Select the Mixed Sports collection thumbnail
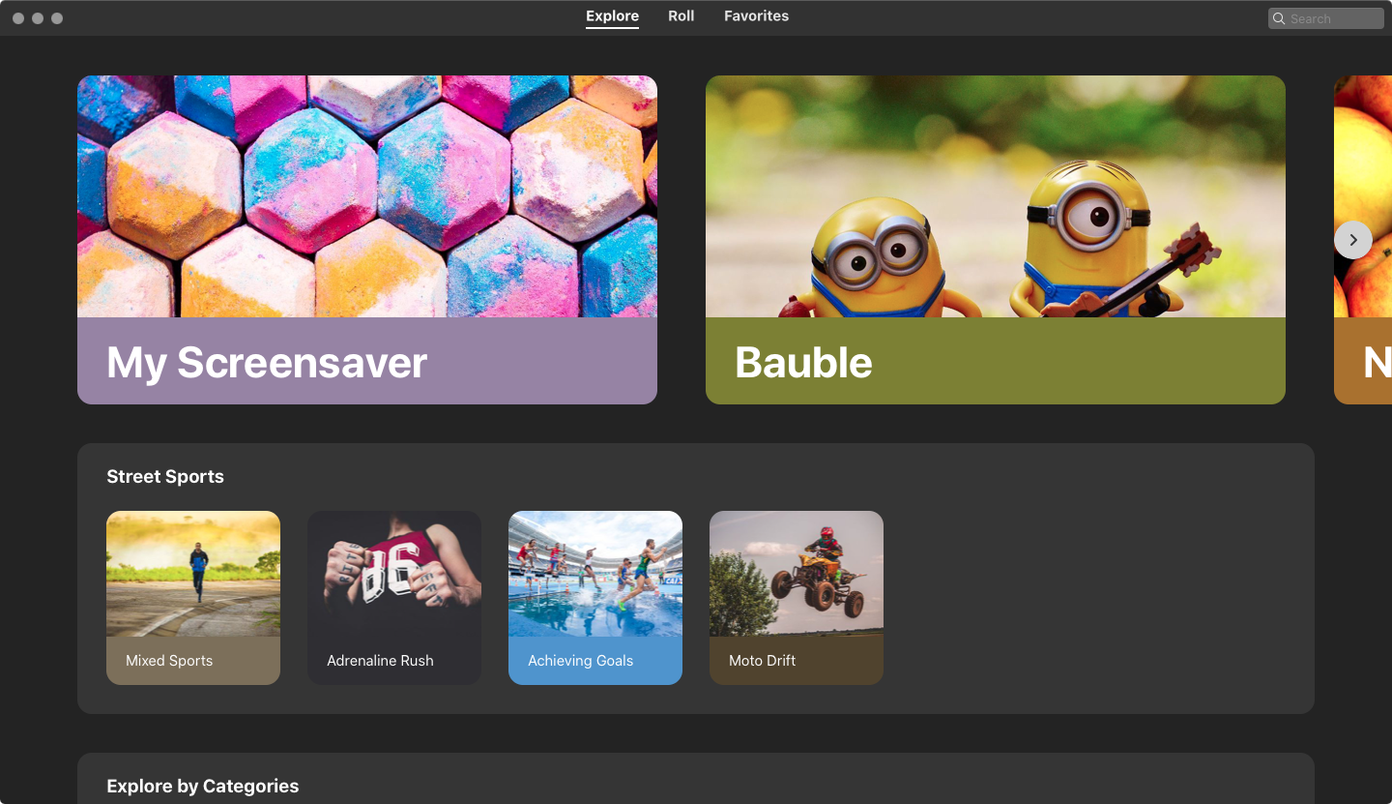This screenshot has width=1392, height=804. pos(193,598)
